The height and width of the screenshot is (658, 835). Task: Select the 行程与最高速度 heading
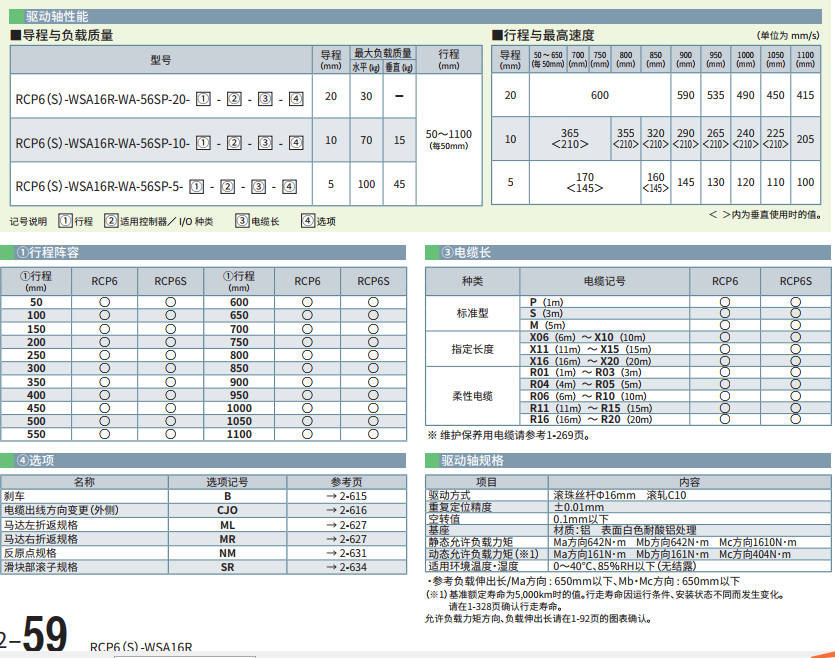click(x=543, y=36)
